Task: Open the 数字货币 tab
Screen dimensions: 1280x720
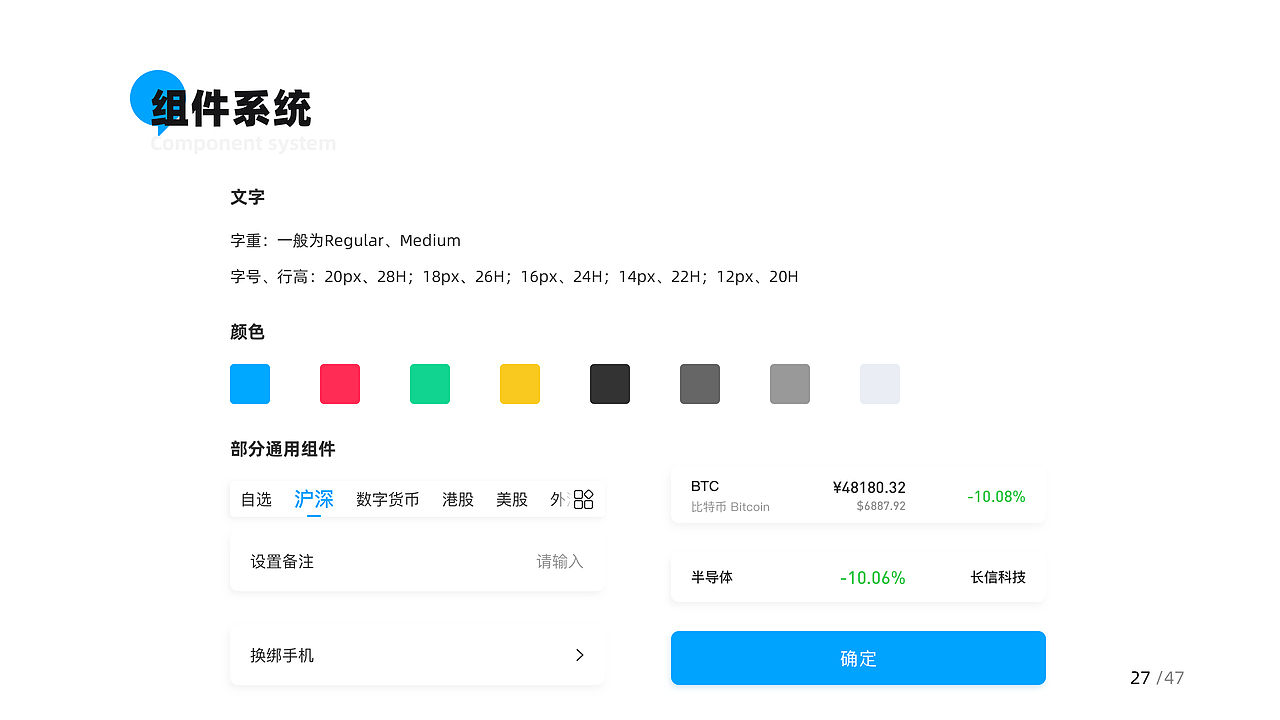Action: 388,499
